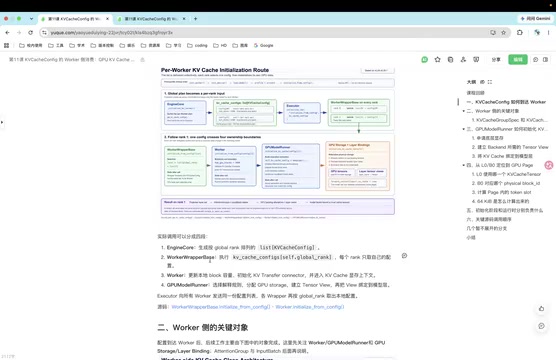
Task: Click the lock icon beside document title
Action: coord(143,60)
